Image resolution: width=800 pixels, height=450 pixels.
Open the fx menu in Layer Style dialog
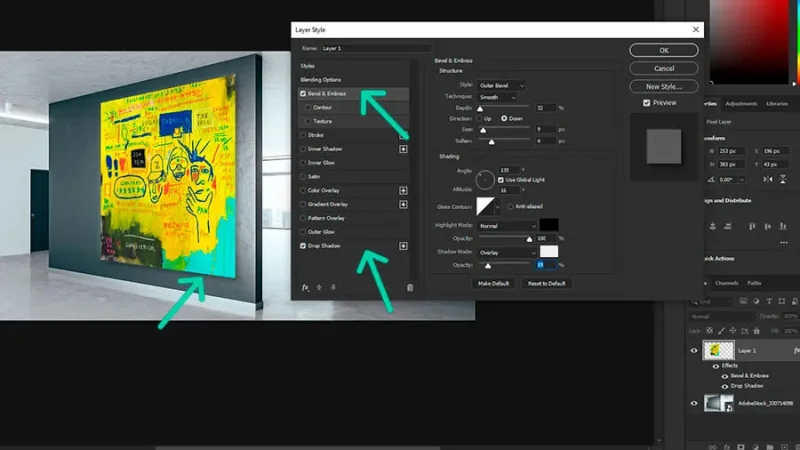click(x=305, y=288)
